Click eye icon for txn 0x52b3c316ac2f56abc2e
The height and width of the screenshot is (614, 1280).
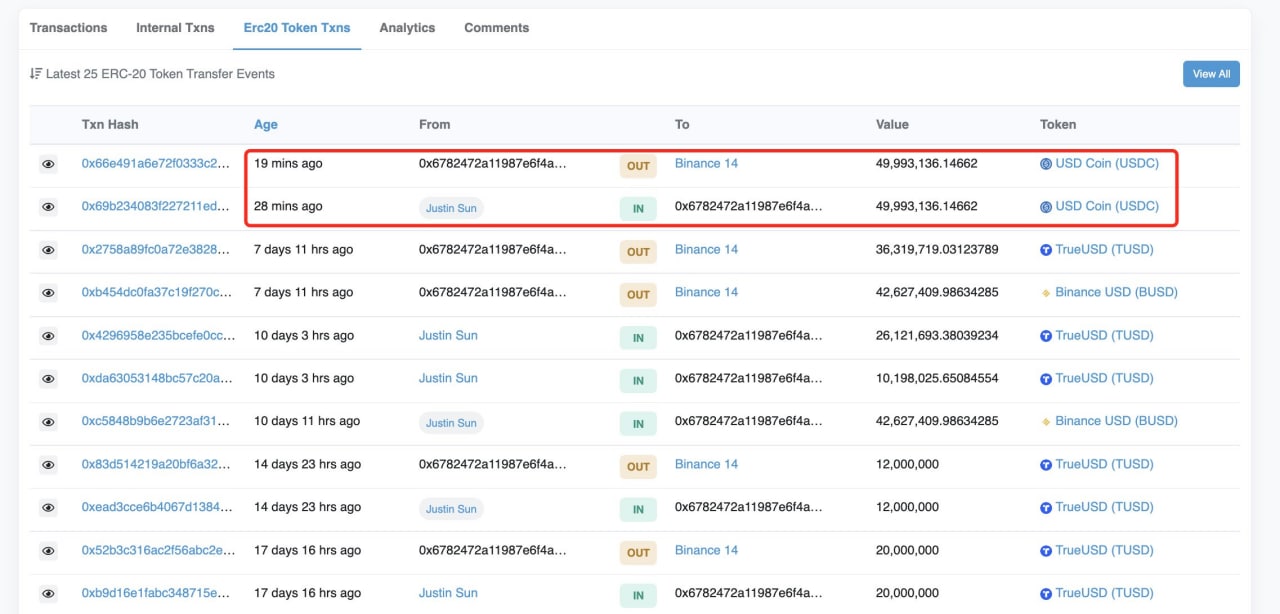(x=48, y=551)
